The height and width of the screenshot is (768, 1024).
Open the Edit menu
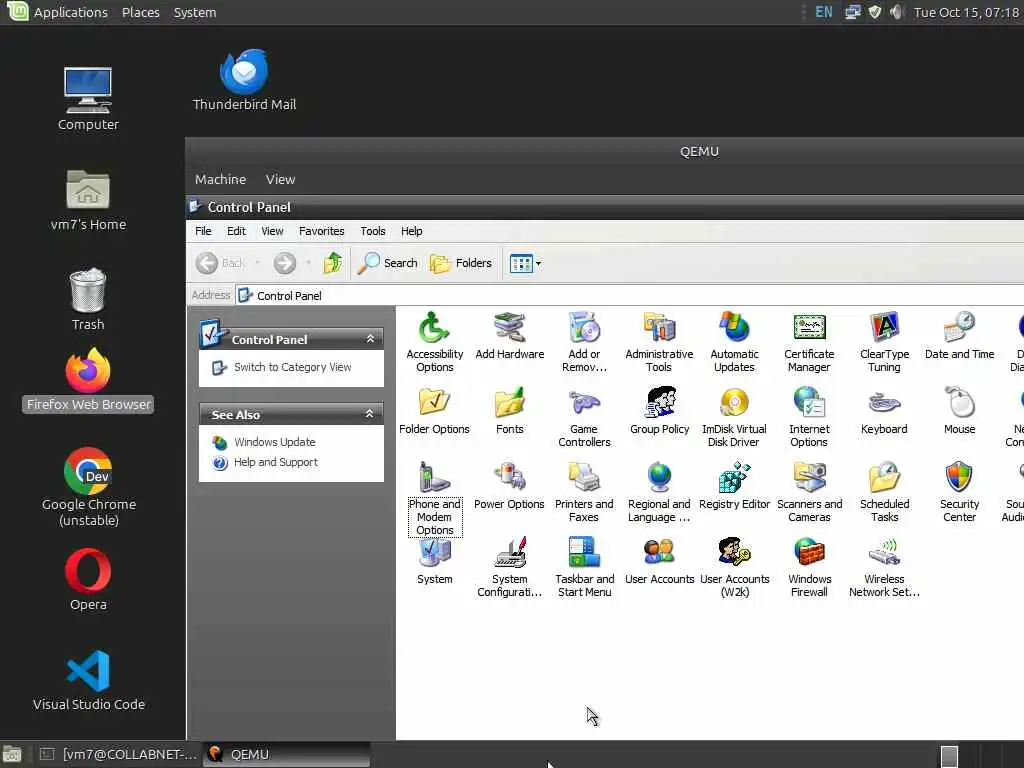click(236, 231)
